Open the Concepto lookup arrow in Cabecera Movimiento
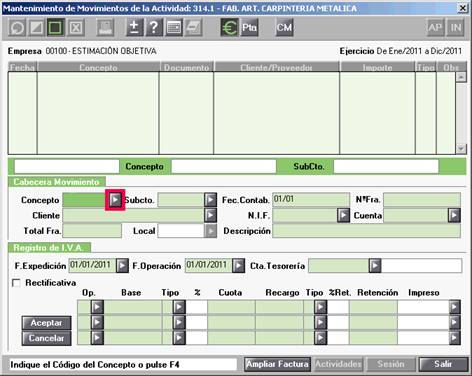Screen dimensions: 472x376 point(115,200)
